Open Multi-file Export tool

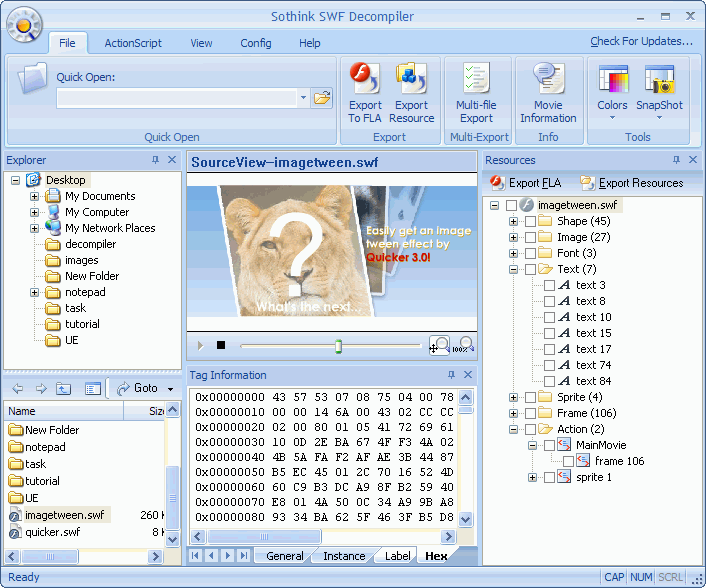476,93
